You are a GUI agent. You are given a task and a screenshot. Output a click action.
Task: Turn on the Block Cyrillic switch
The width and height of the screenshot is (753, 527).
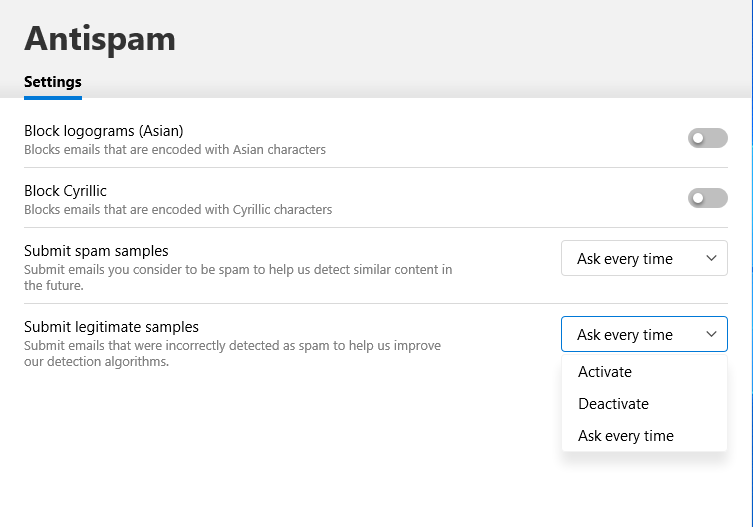pyautogui.click(x=707, y=199)
